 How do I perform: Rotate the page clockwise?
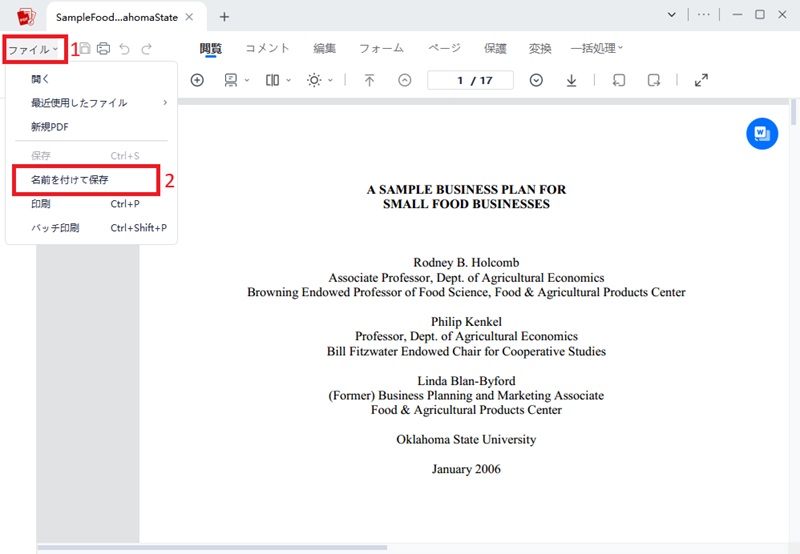[654, 80]
